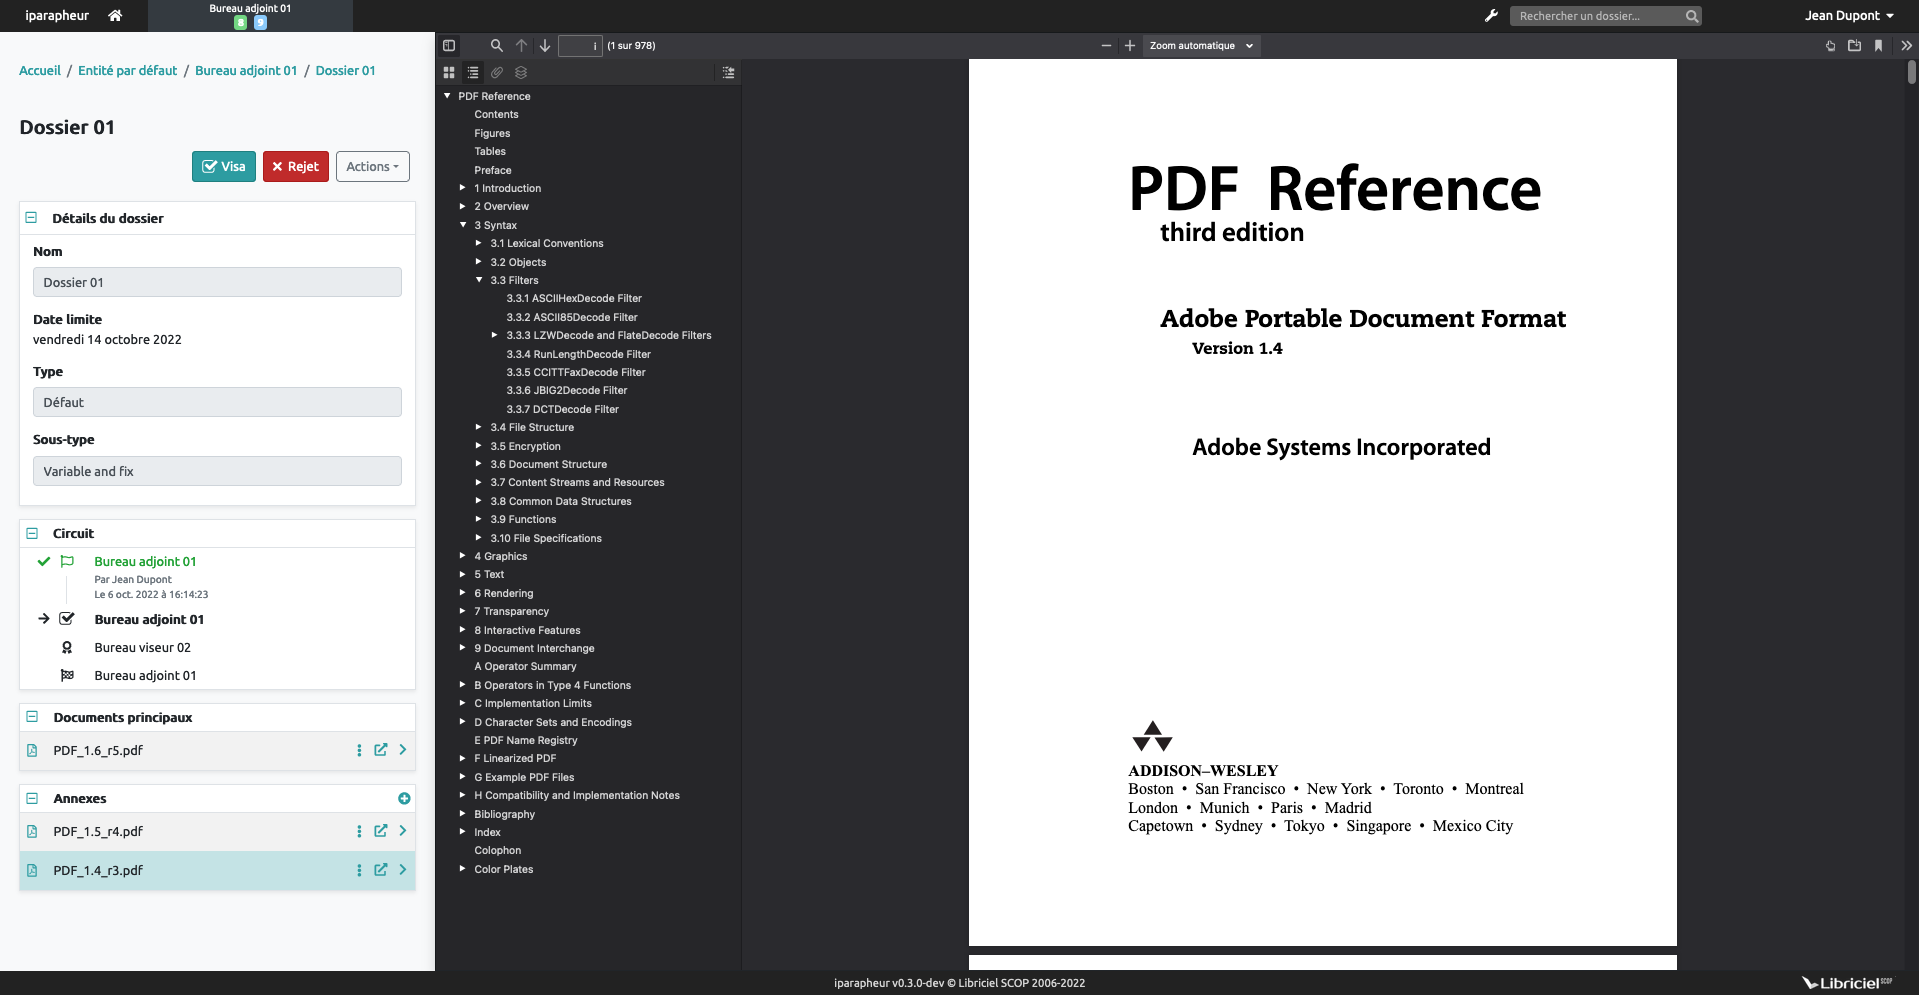Collapse the PDF Reference outline root
The image size is (1919, 995).
pyautogui.click(x=447, y=96)
